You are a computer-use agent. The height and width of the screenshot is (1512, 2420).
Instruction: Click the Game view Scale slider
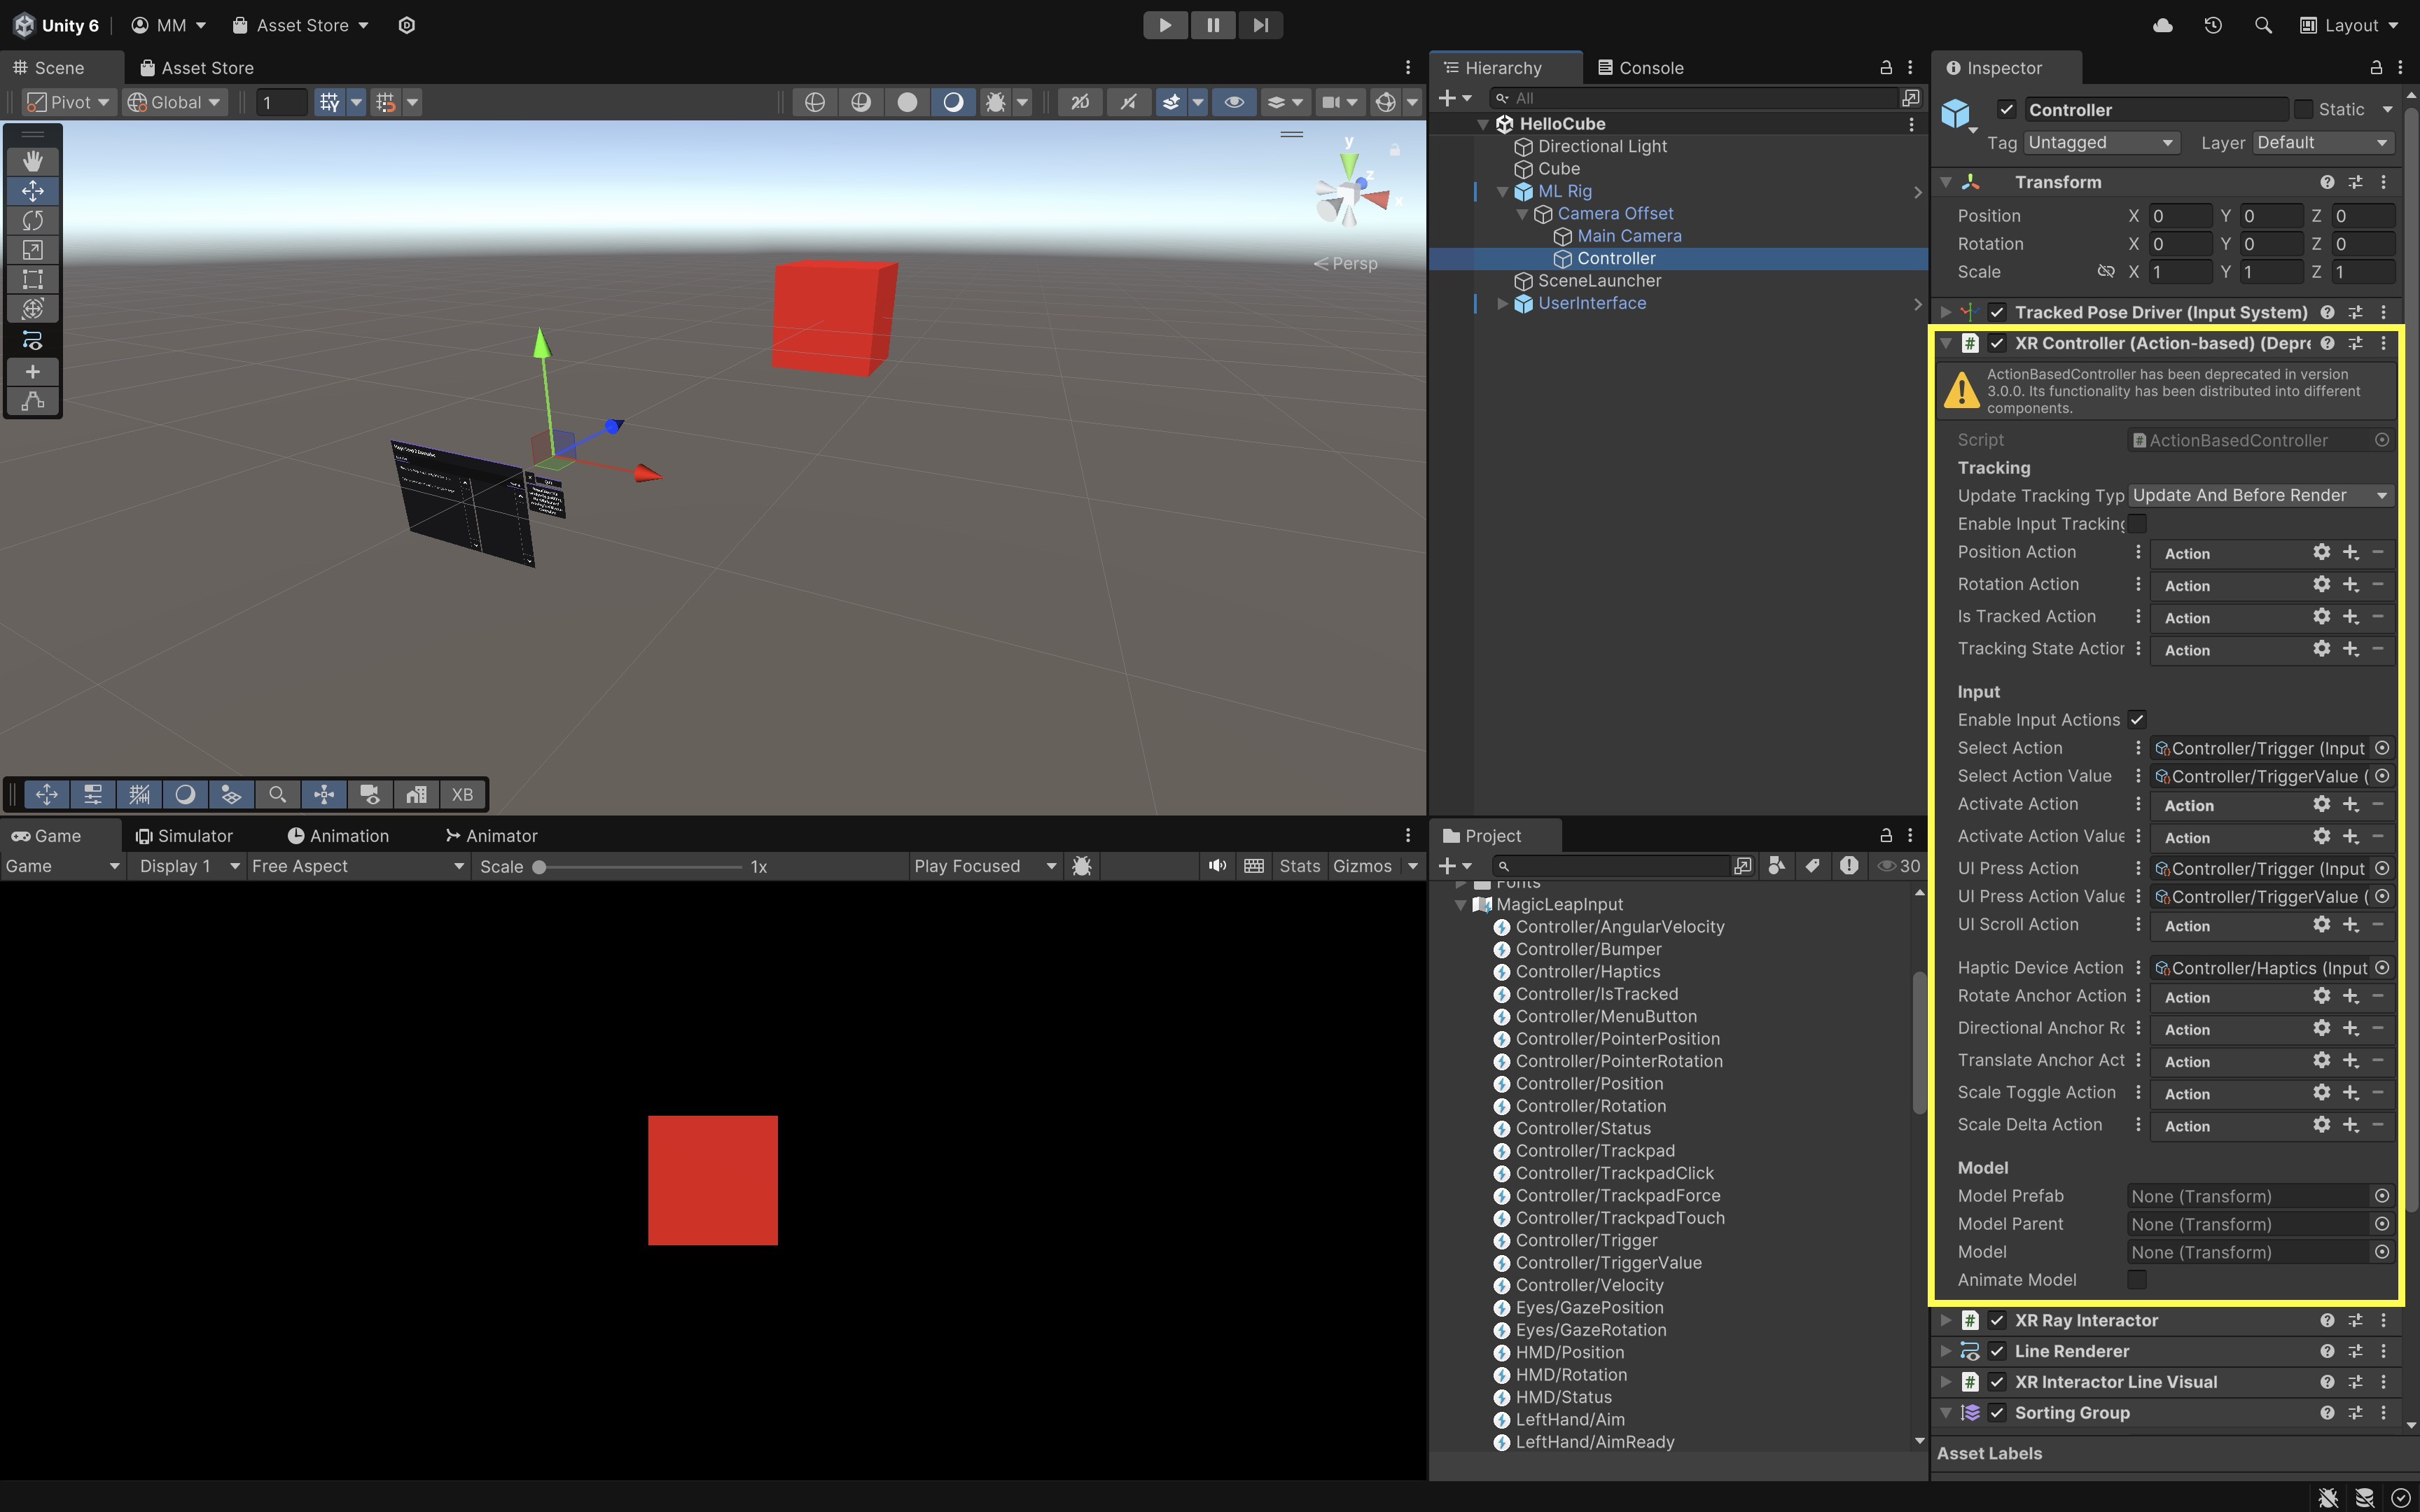tap(640, 867)
